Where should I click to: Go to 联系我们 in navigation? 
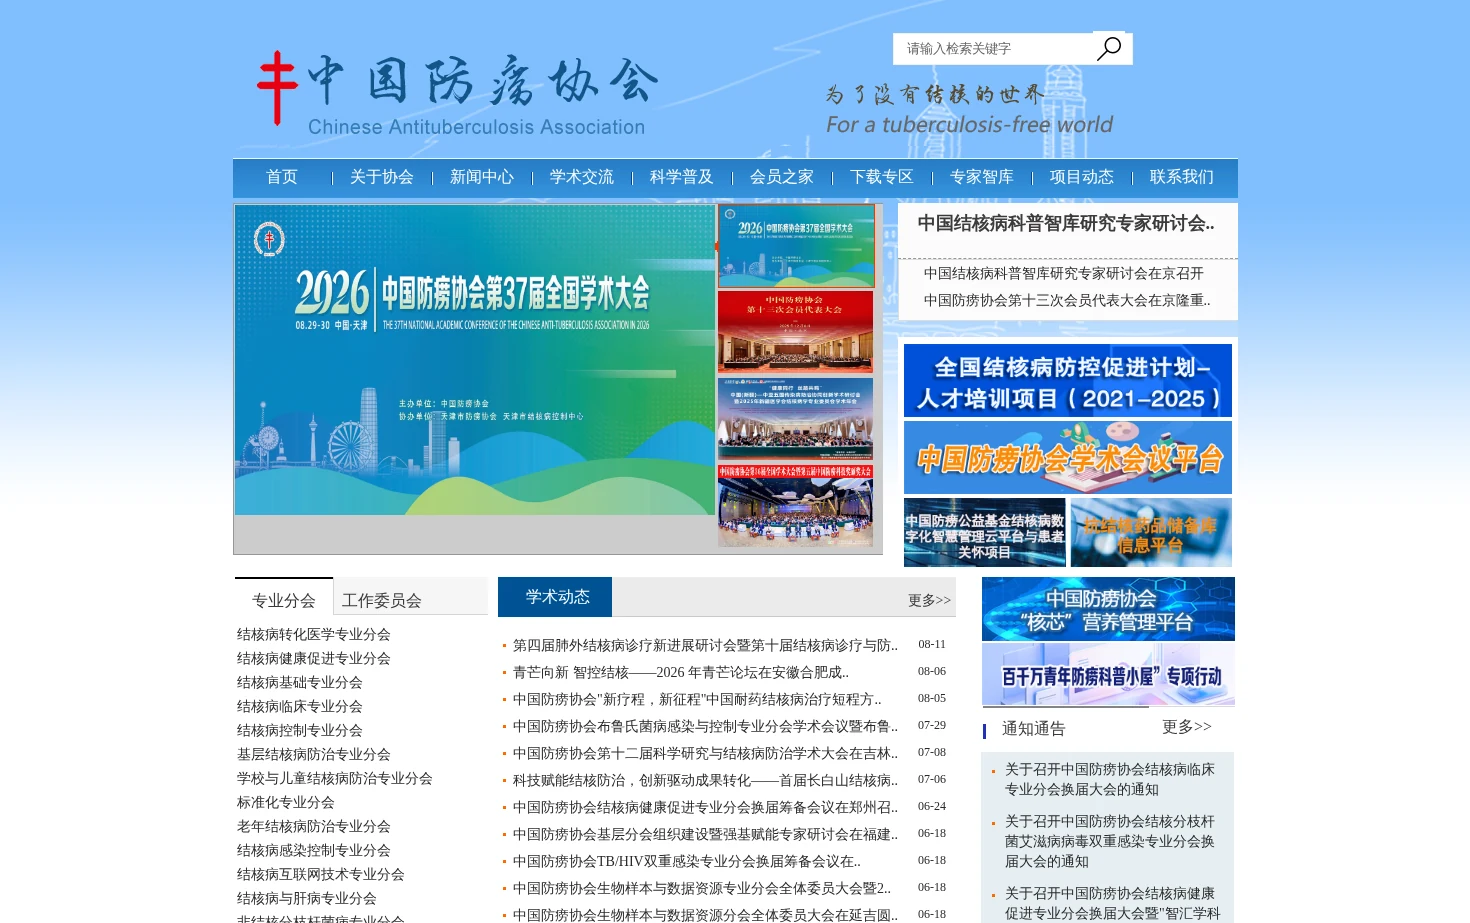pos(1182,177)
